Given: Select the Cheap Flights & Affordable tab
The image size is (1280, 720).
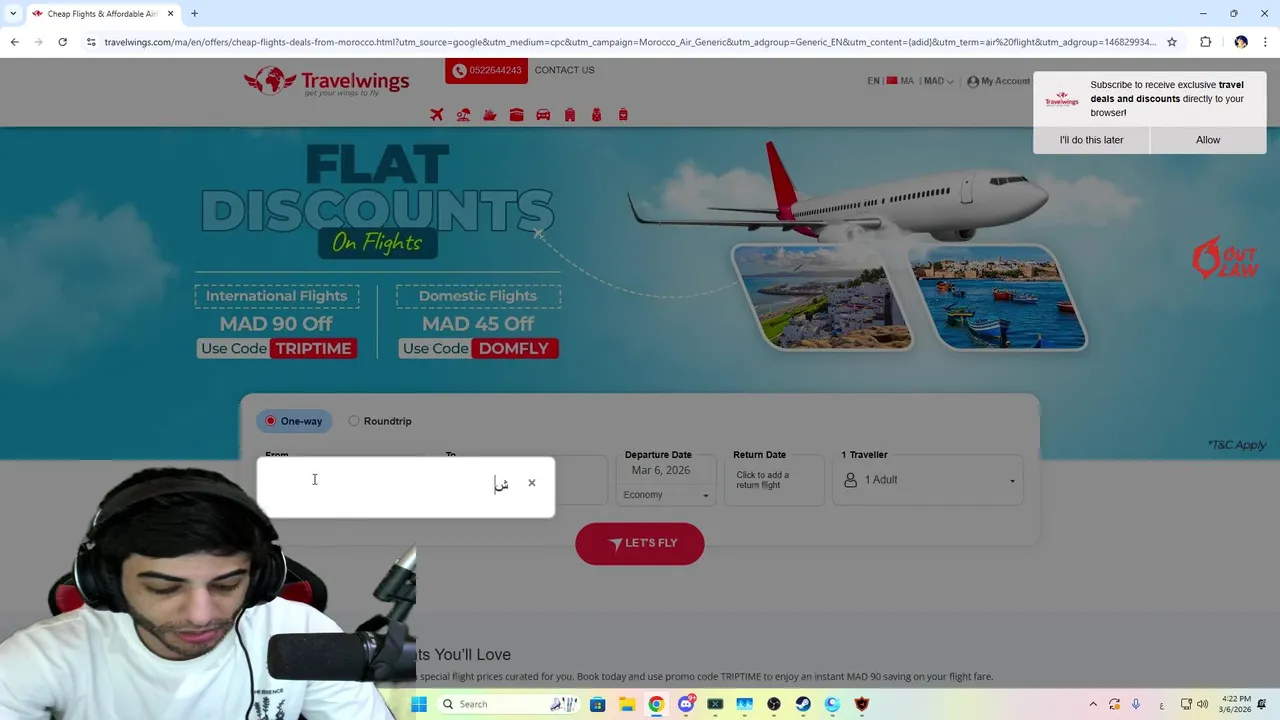Looking at the screenshot, I should (x=102, y=14).
